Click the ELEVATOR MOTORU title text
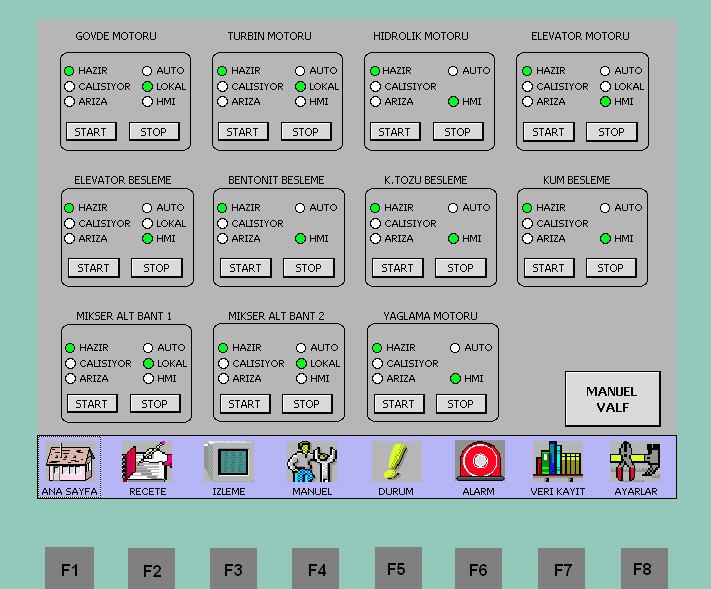Viewport: 711px width, 589px height. 580,36
